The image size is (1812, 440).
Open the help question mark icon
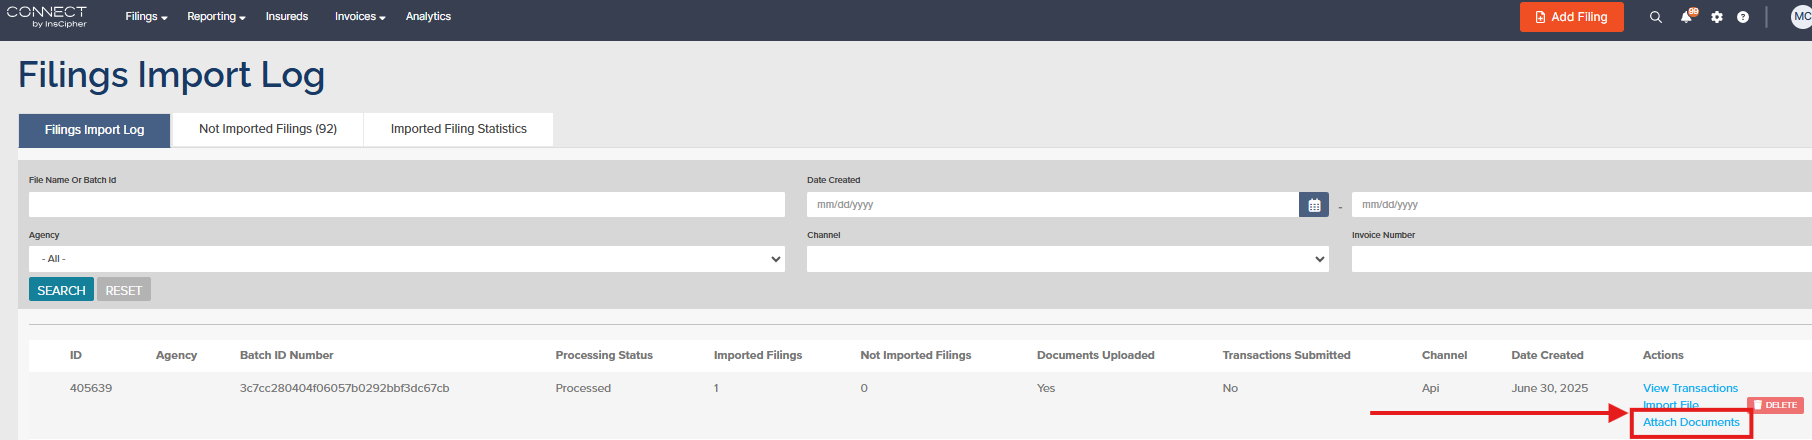pyautogui.click(x=1743, y=17)
